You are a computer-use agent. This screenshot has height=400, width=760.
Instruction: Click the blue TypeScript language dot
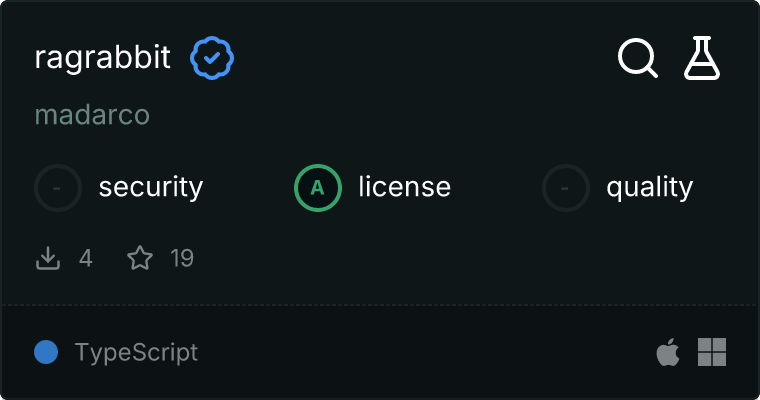click(45, 352)
